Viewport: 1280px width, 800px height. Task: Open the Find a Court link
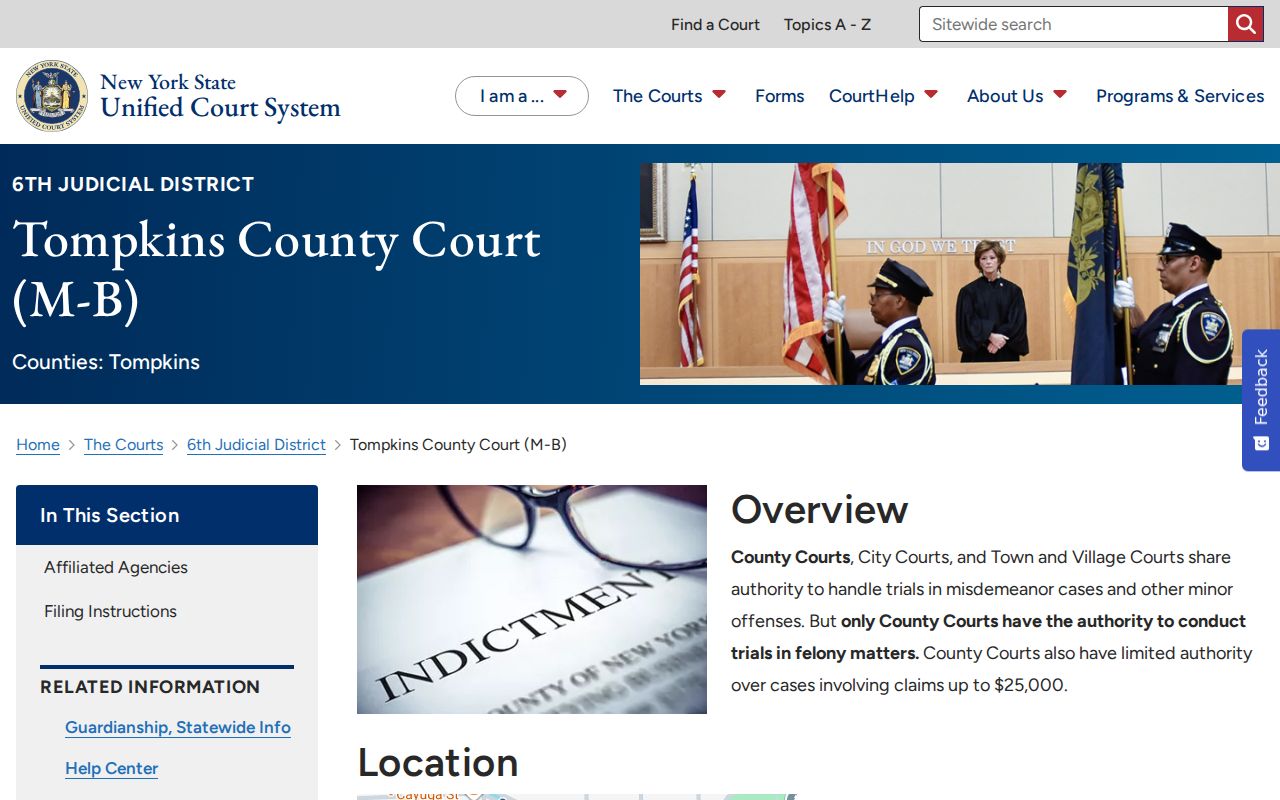(715, 24)
